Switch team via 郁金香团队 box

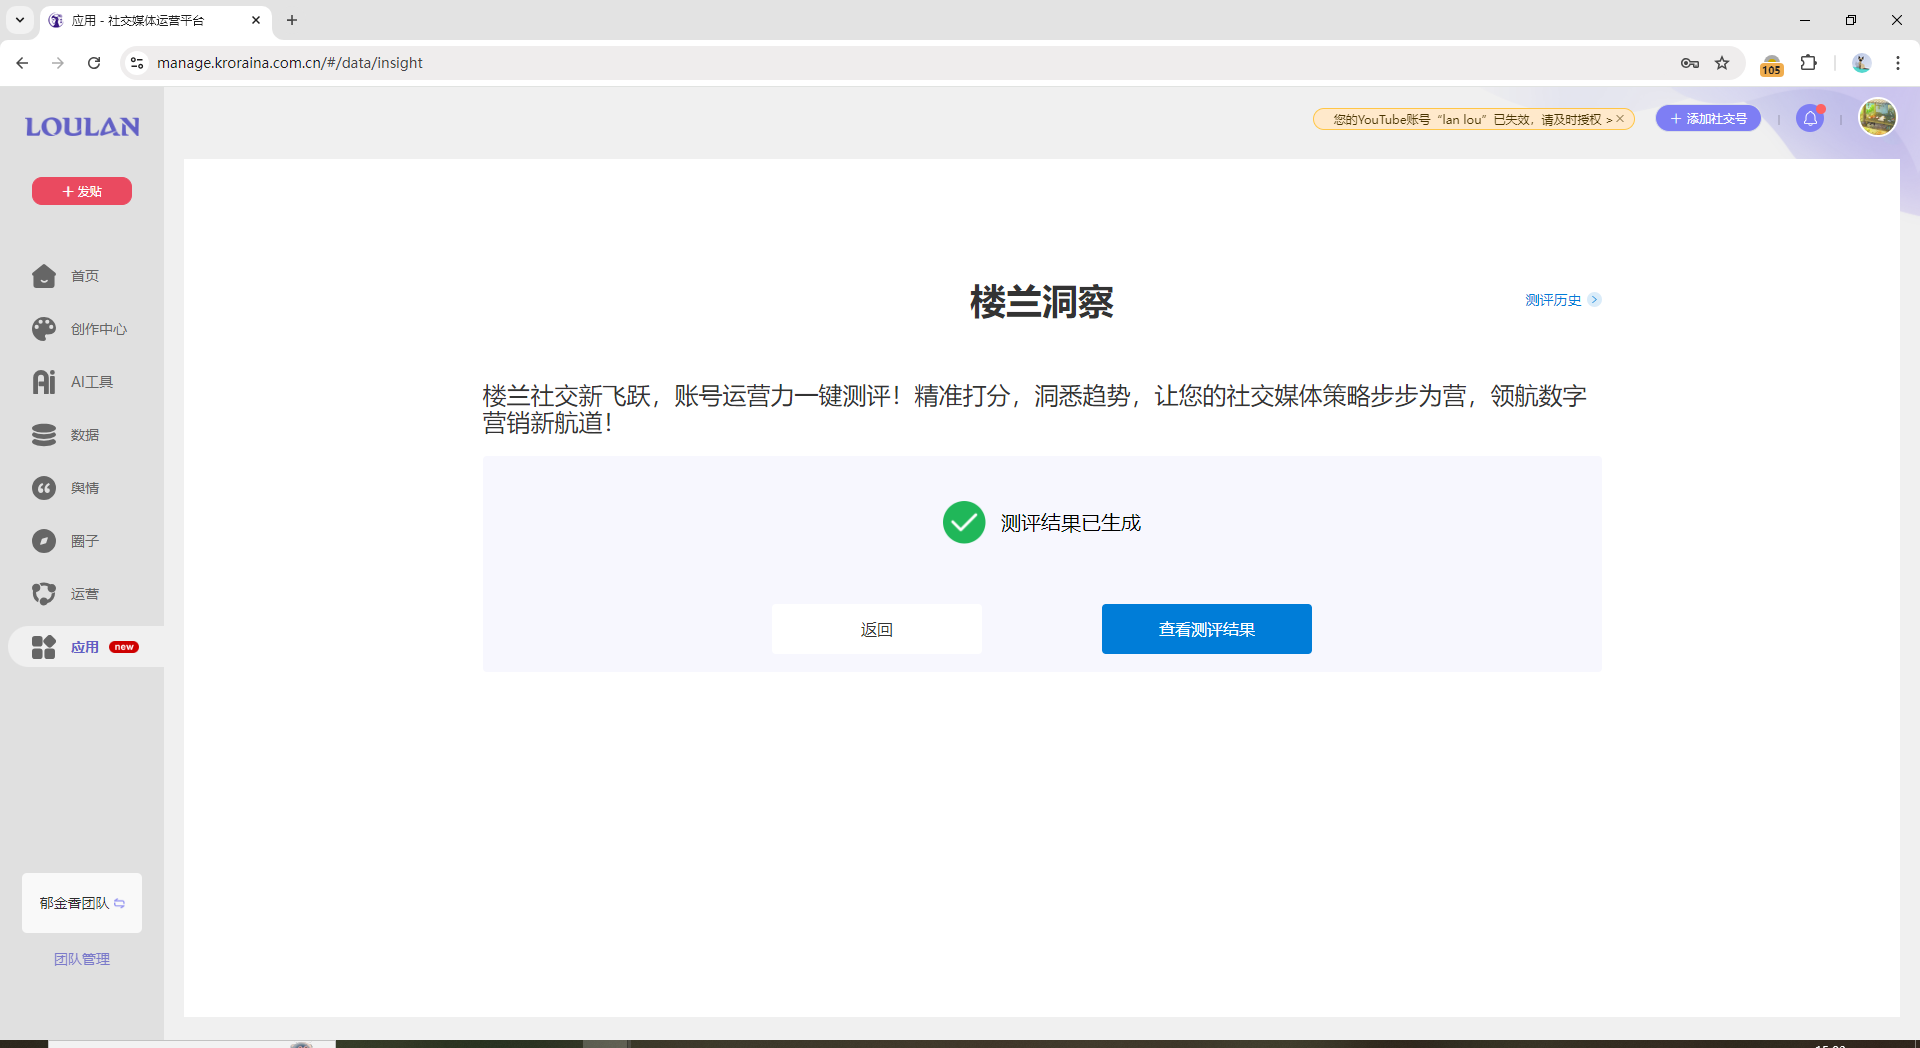pyautogui.click(x=82, y=903)
